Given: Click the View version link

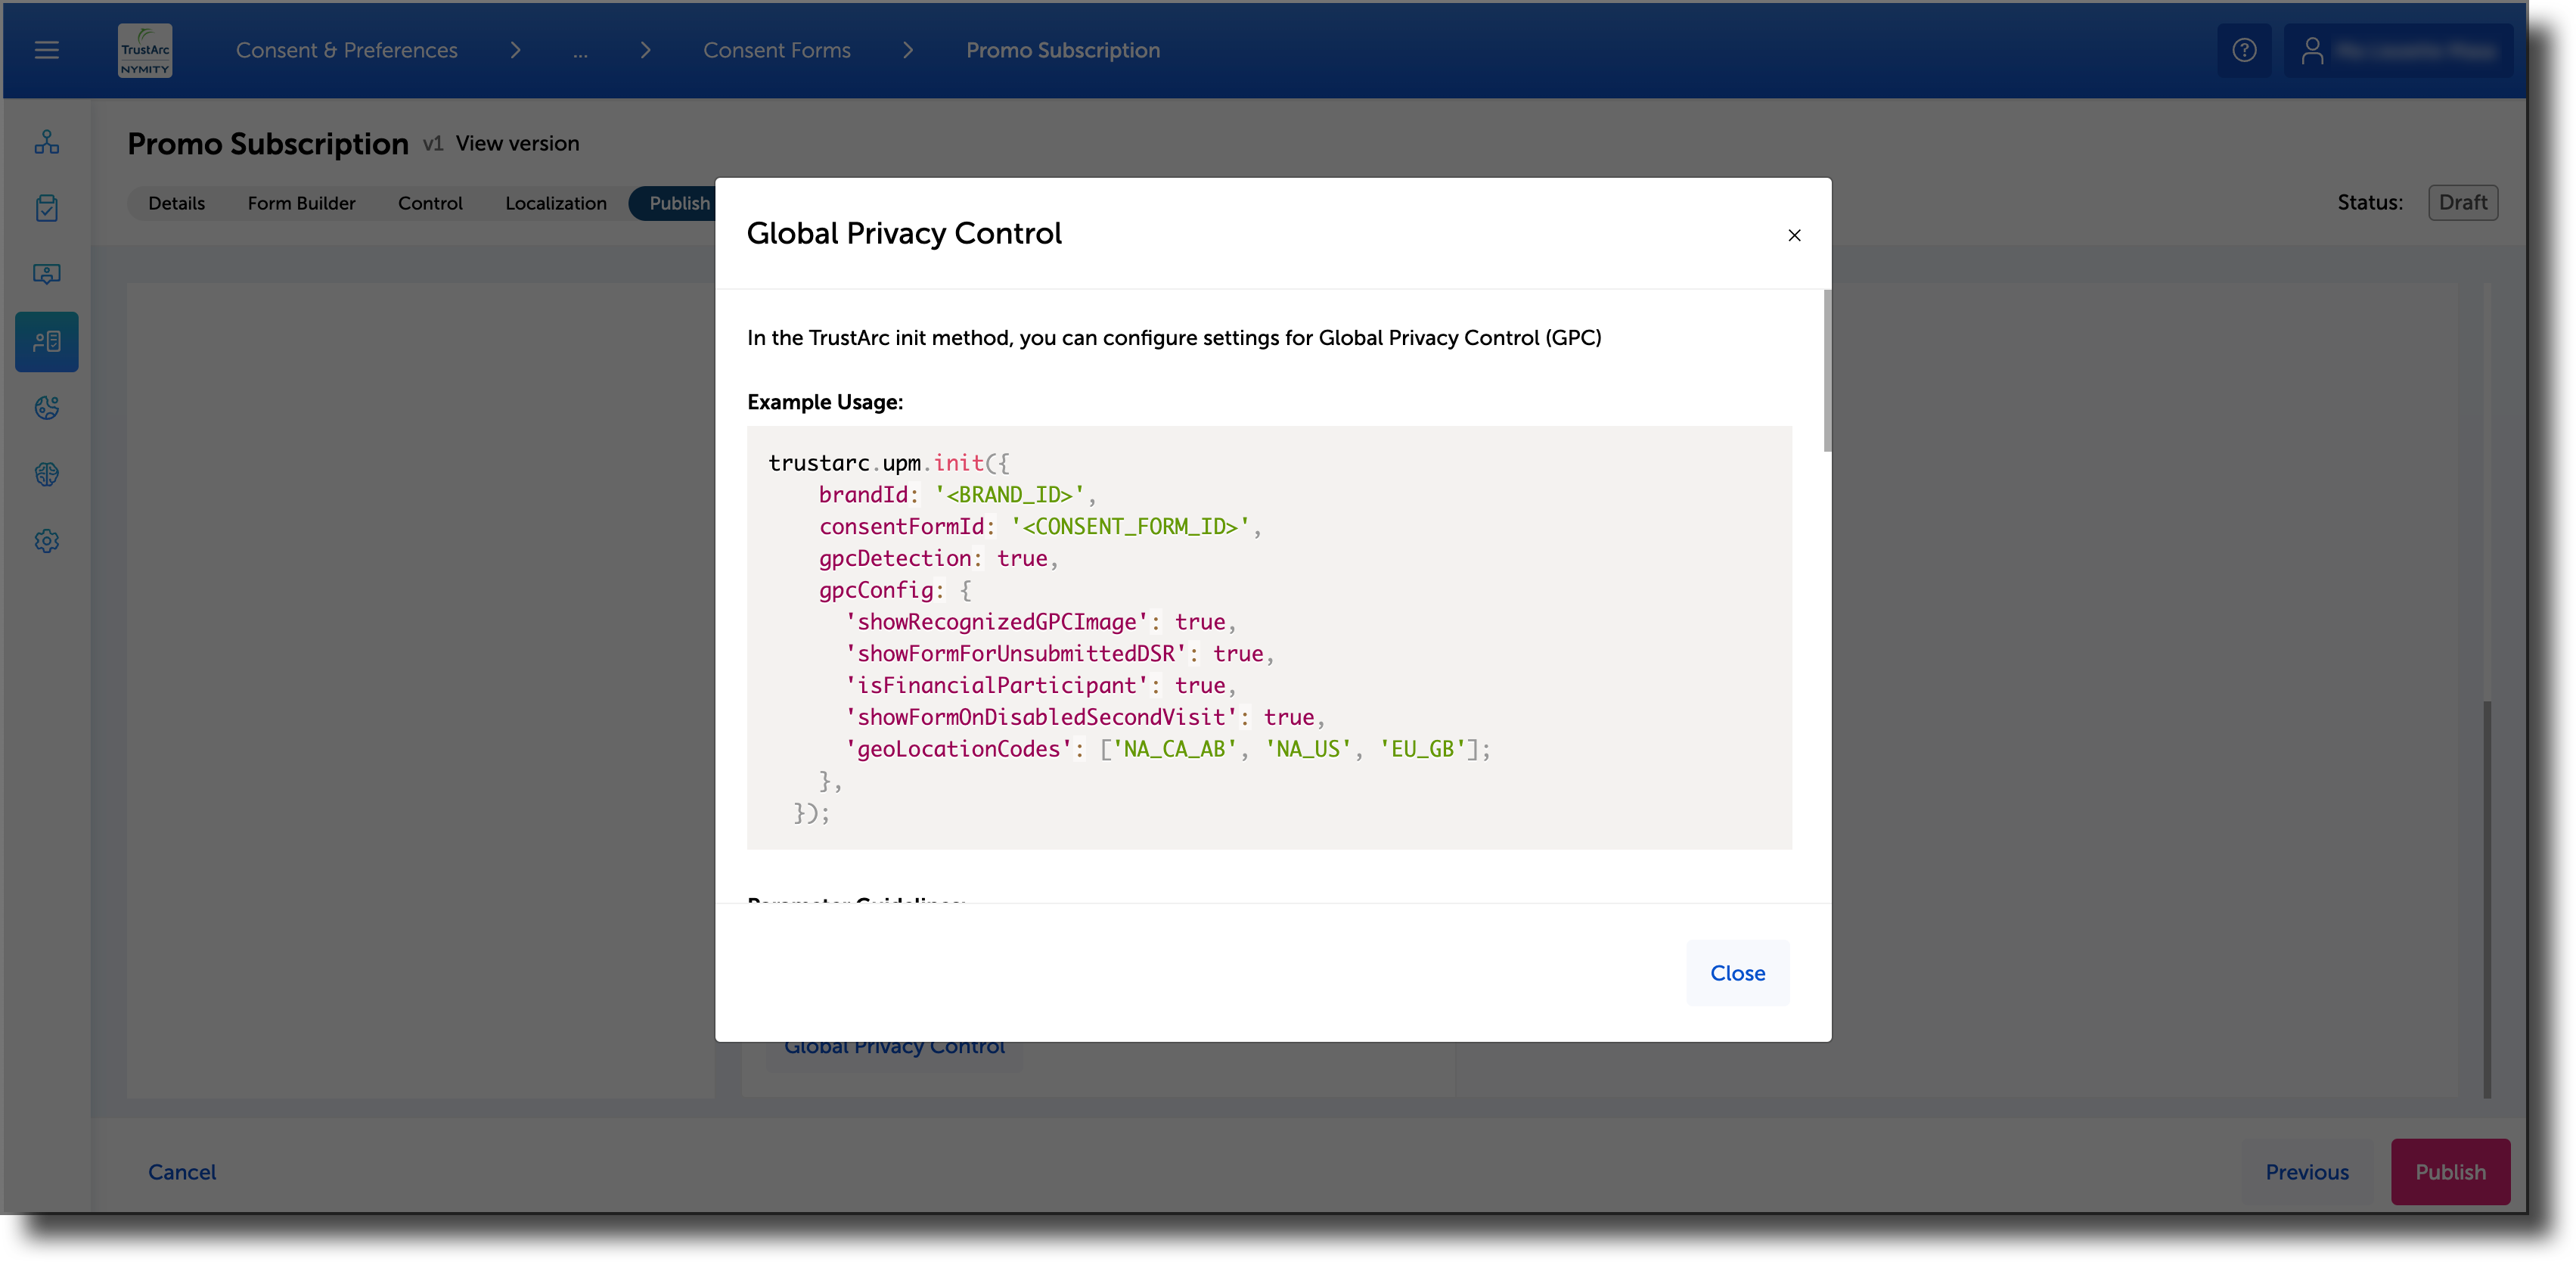Looking at the screenshot, I should point(517,143).
